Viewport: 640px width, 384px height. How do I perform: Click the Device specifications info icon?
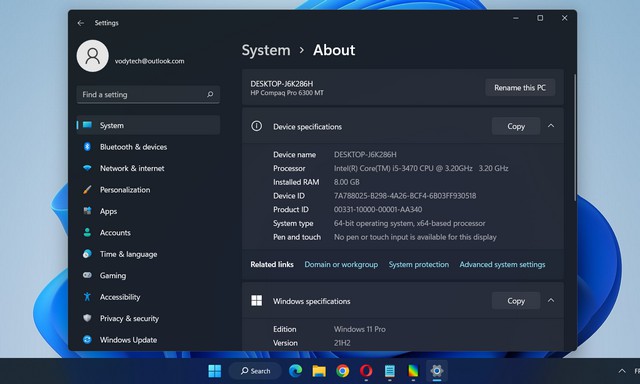(256, 126)
